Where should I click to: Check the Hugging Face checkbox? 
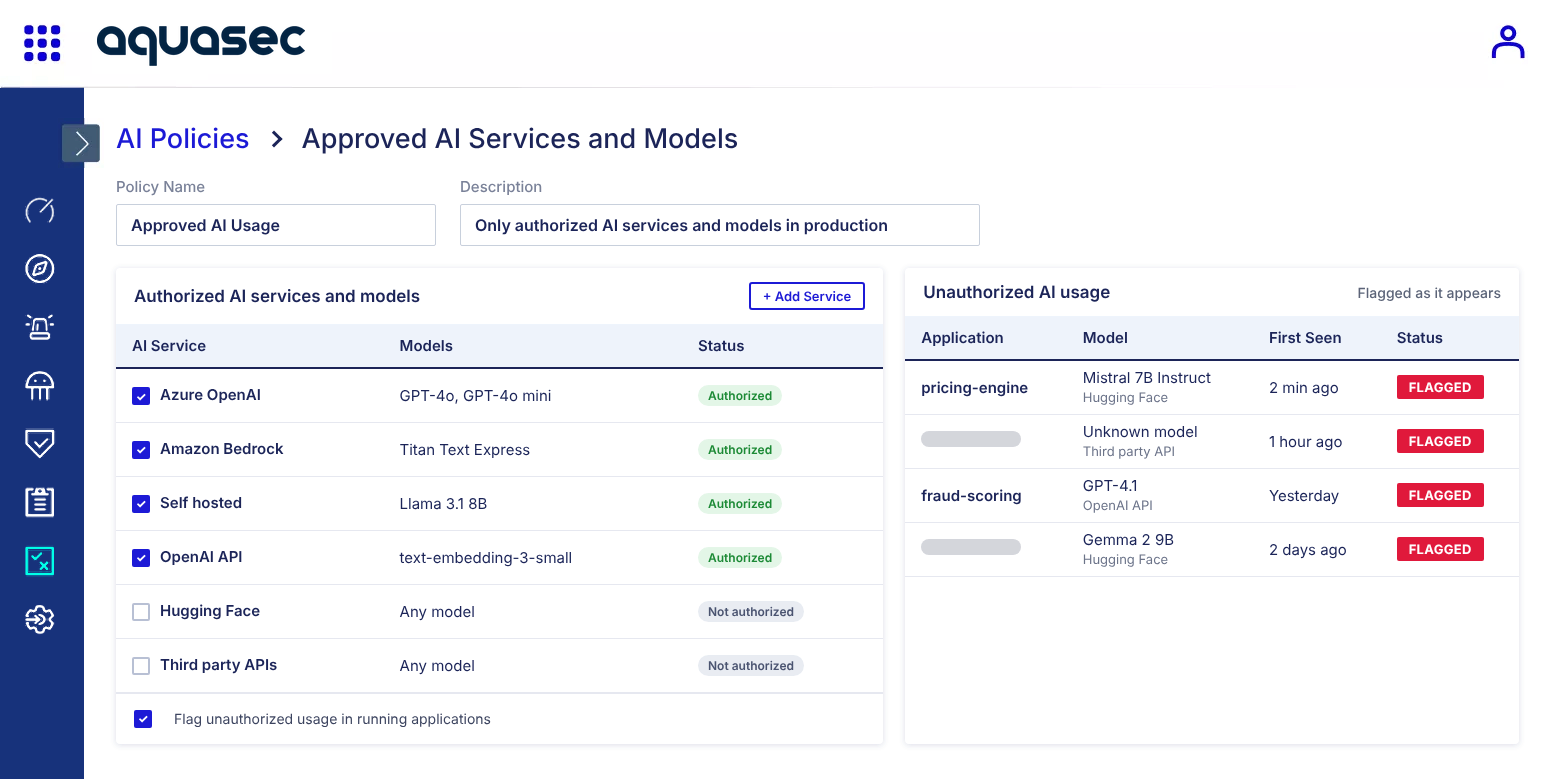[x=141, y=612]
